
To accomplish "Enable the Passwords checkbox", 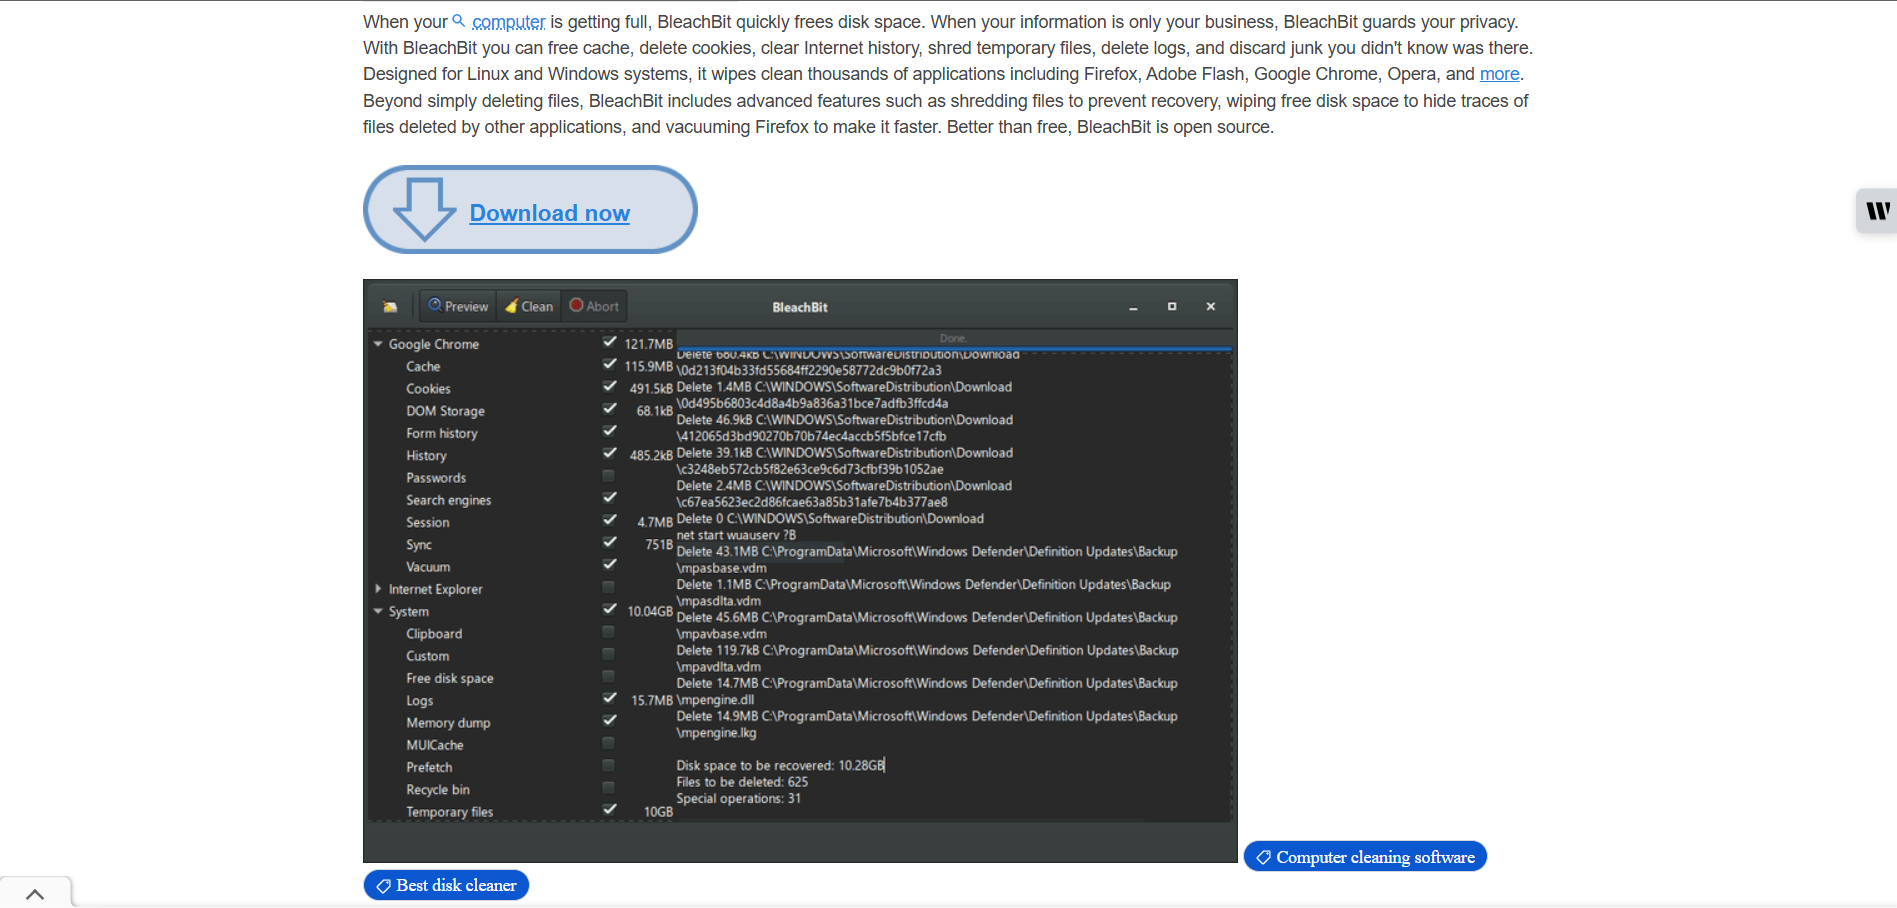I will (608, 476).
